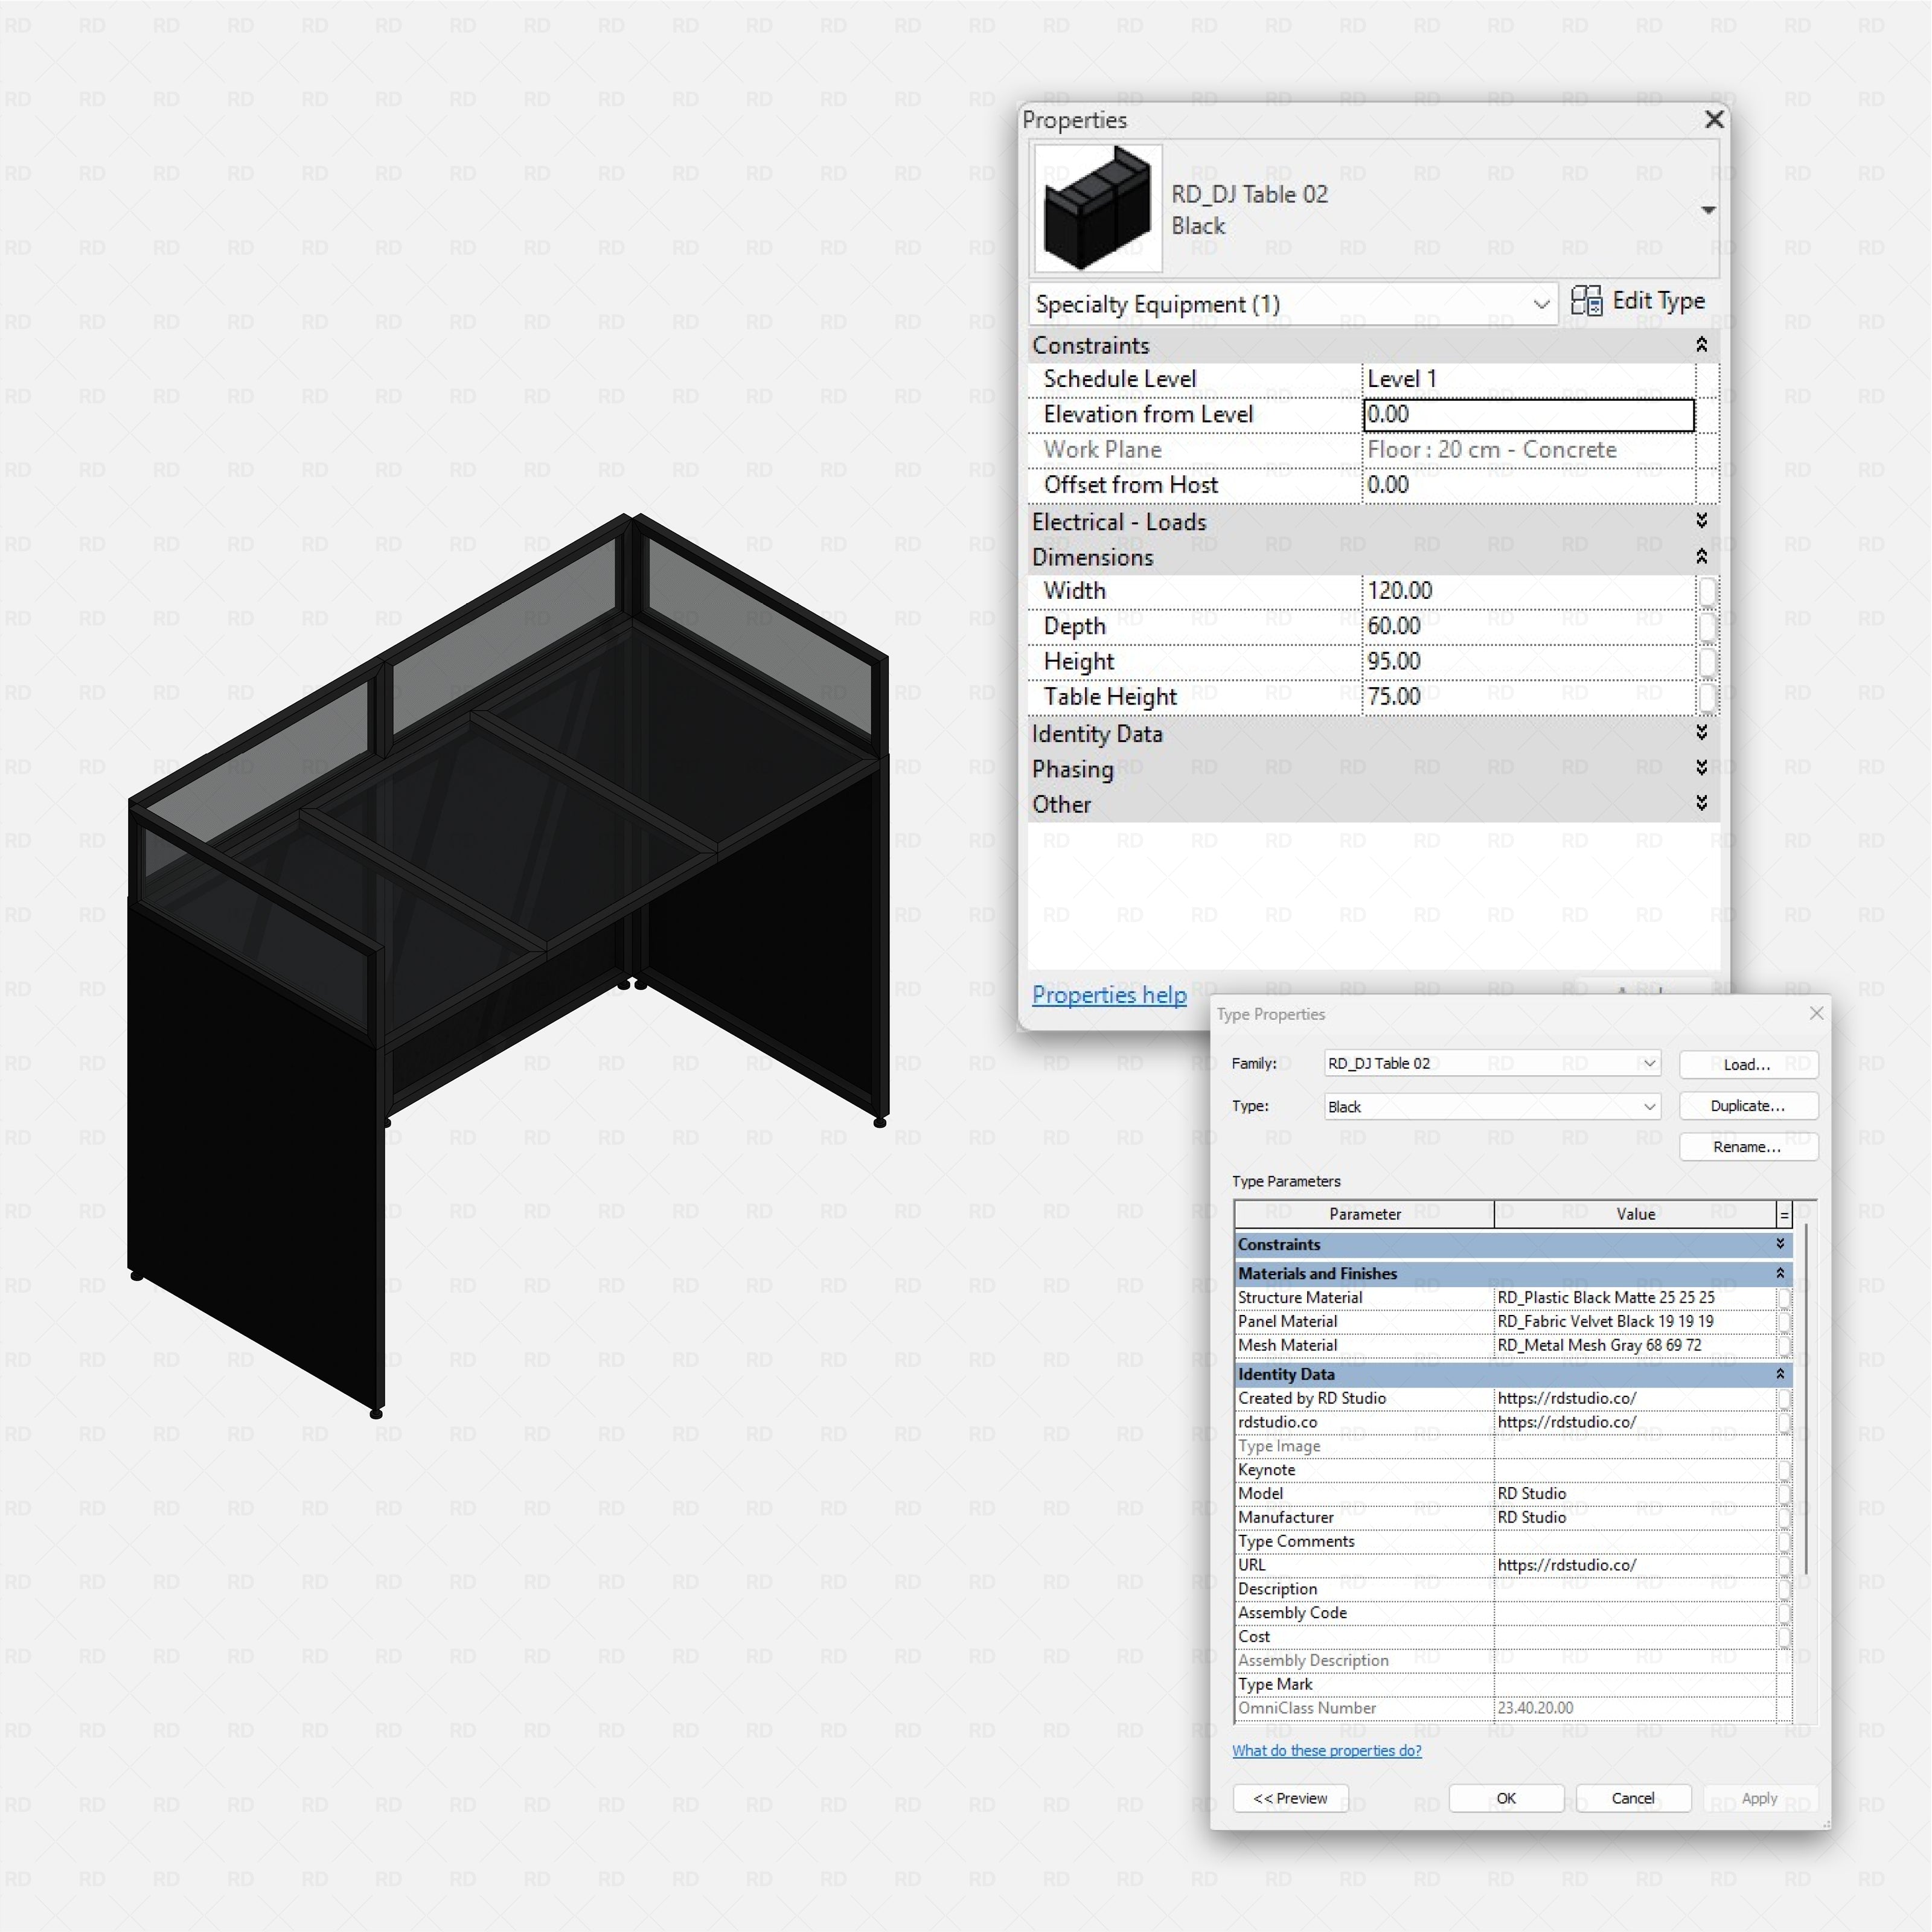Click the Structure Material value cell
The height and width of the screenshot is (1932, 1932).
click(x=1635, y=1297)
